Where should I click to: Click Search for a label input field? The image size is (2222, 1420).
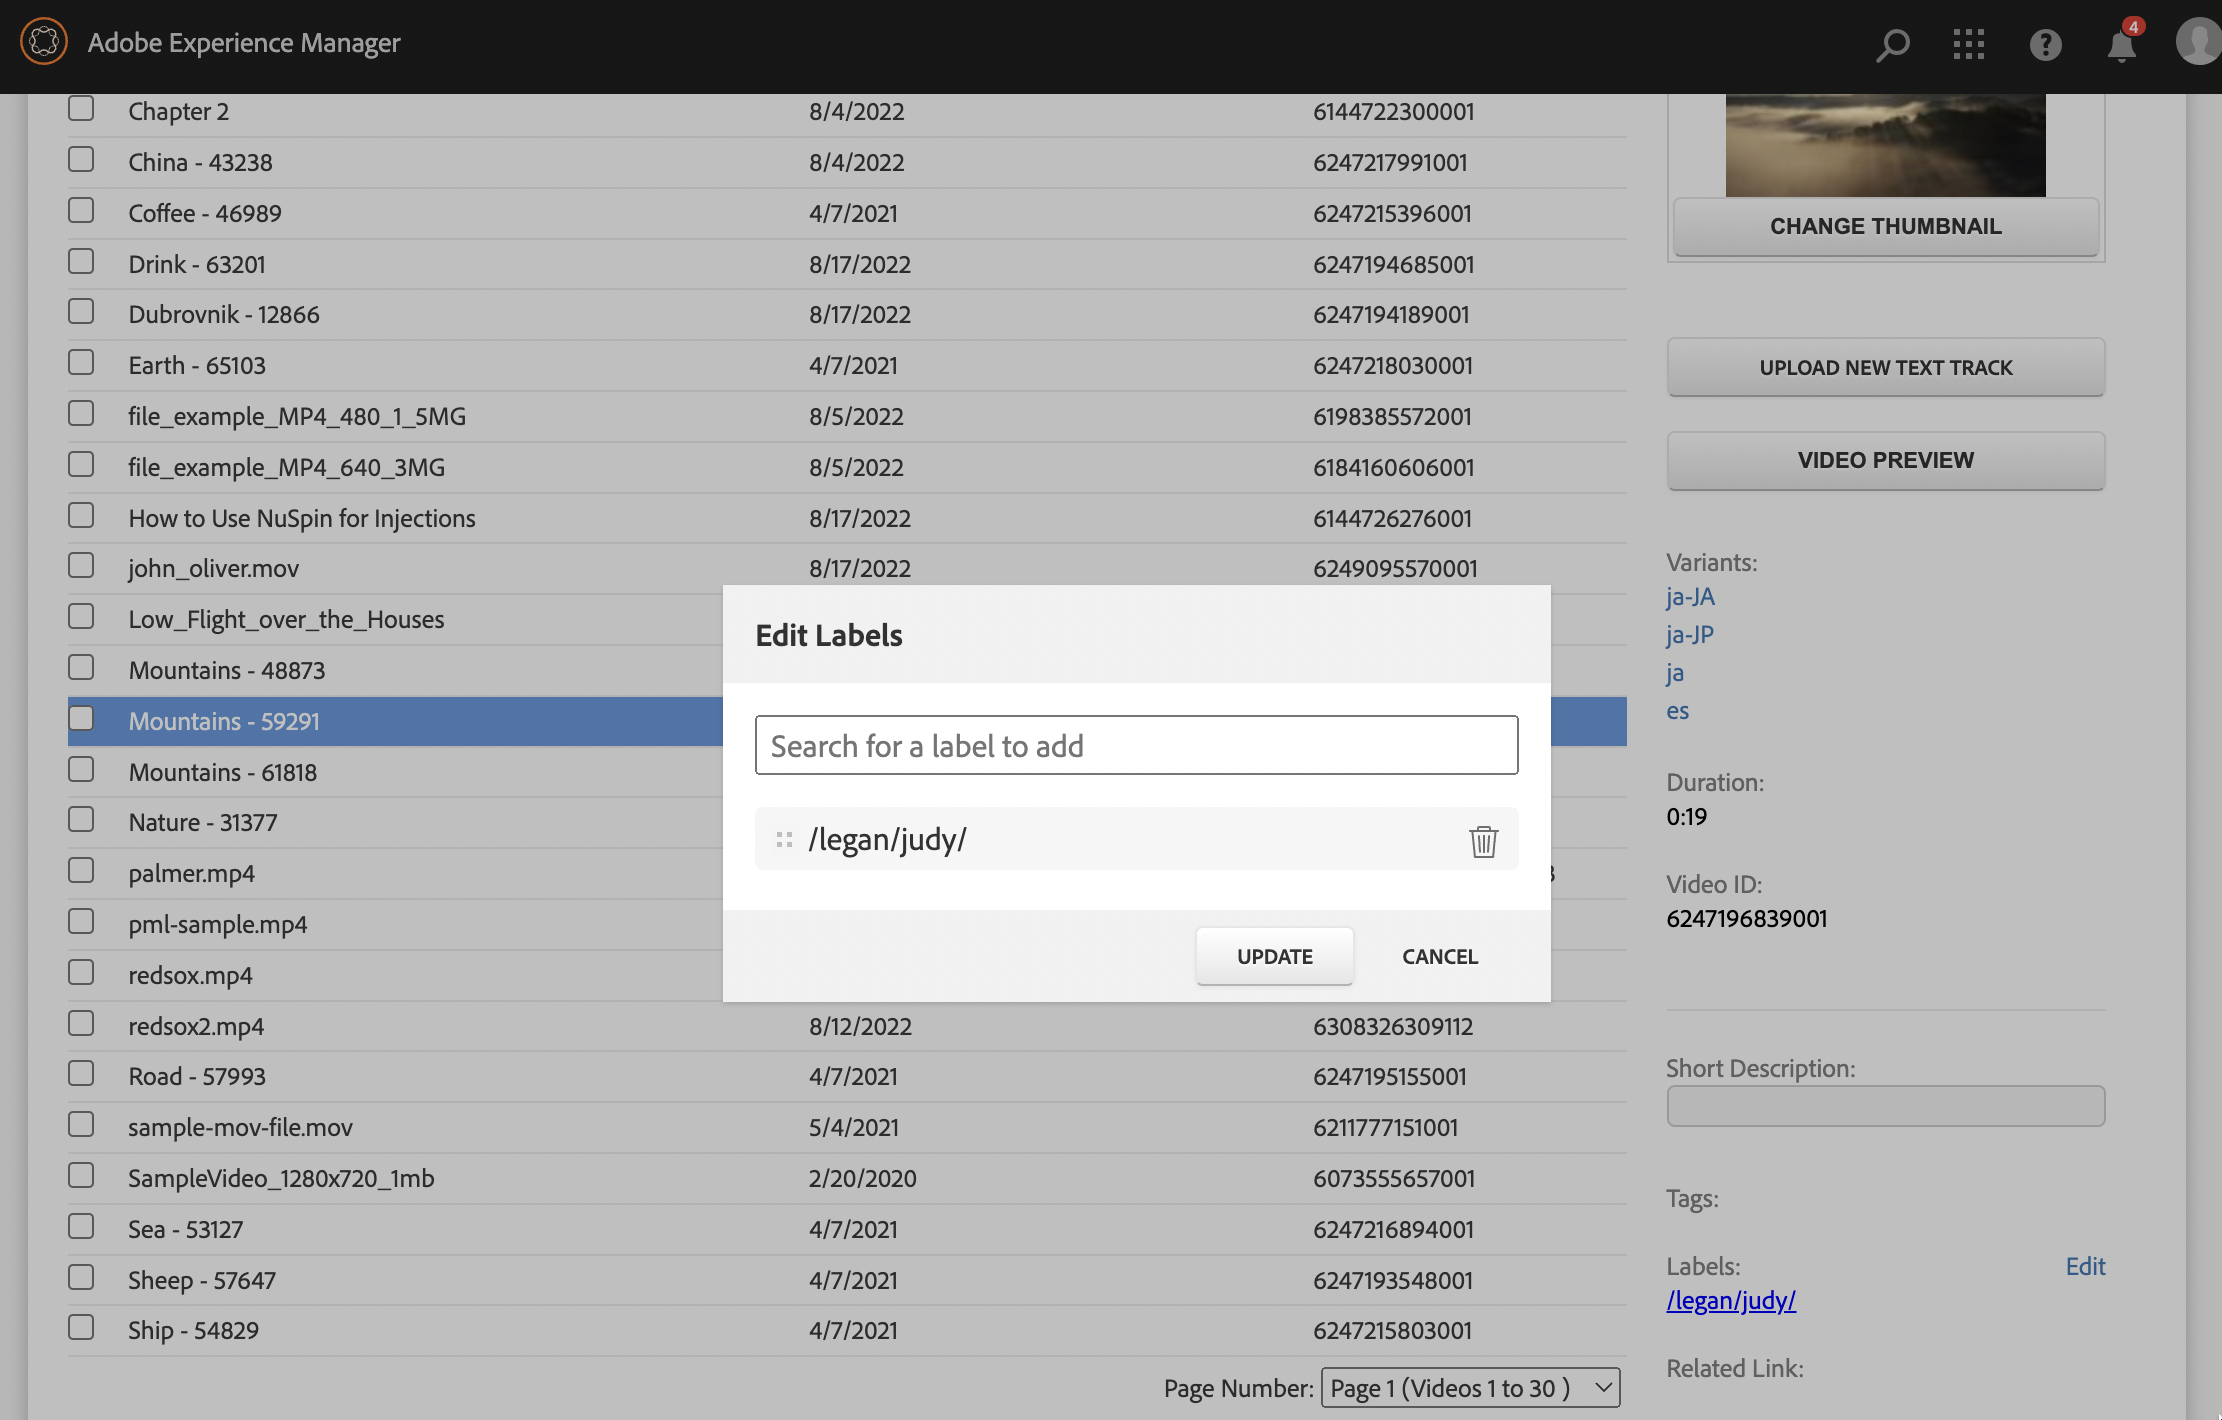(x=1135, y=743)
